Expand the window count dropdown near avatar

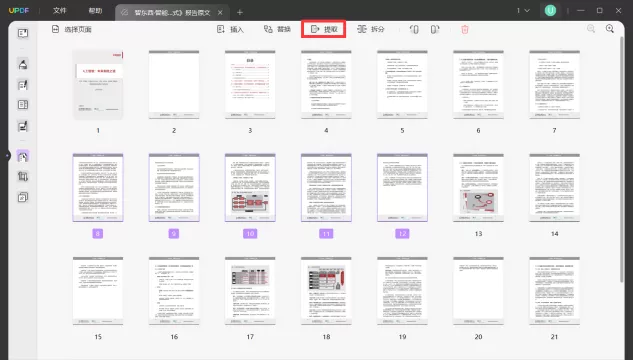(523, 10)
